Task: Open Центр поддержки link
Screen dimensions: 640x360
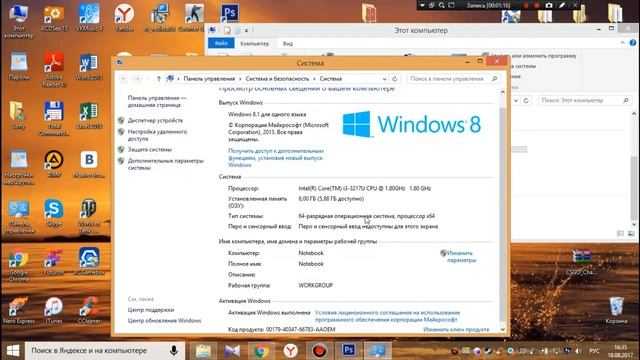Action: pos(151,310)
